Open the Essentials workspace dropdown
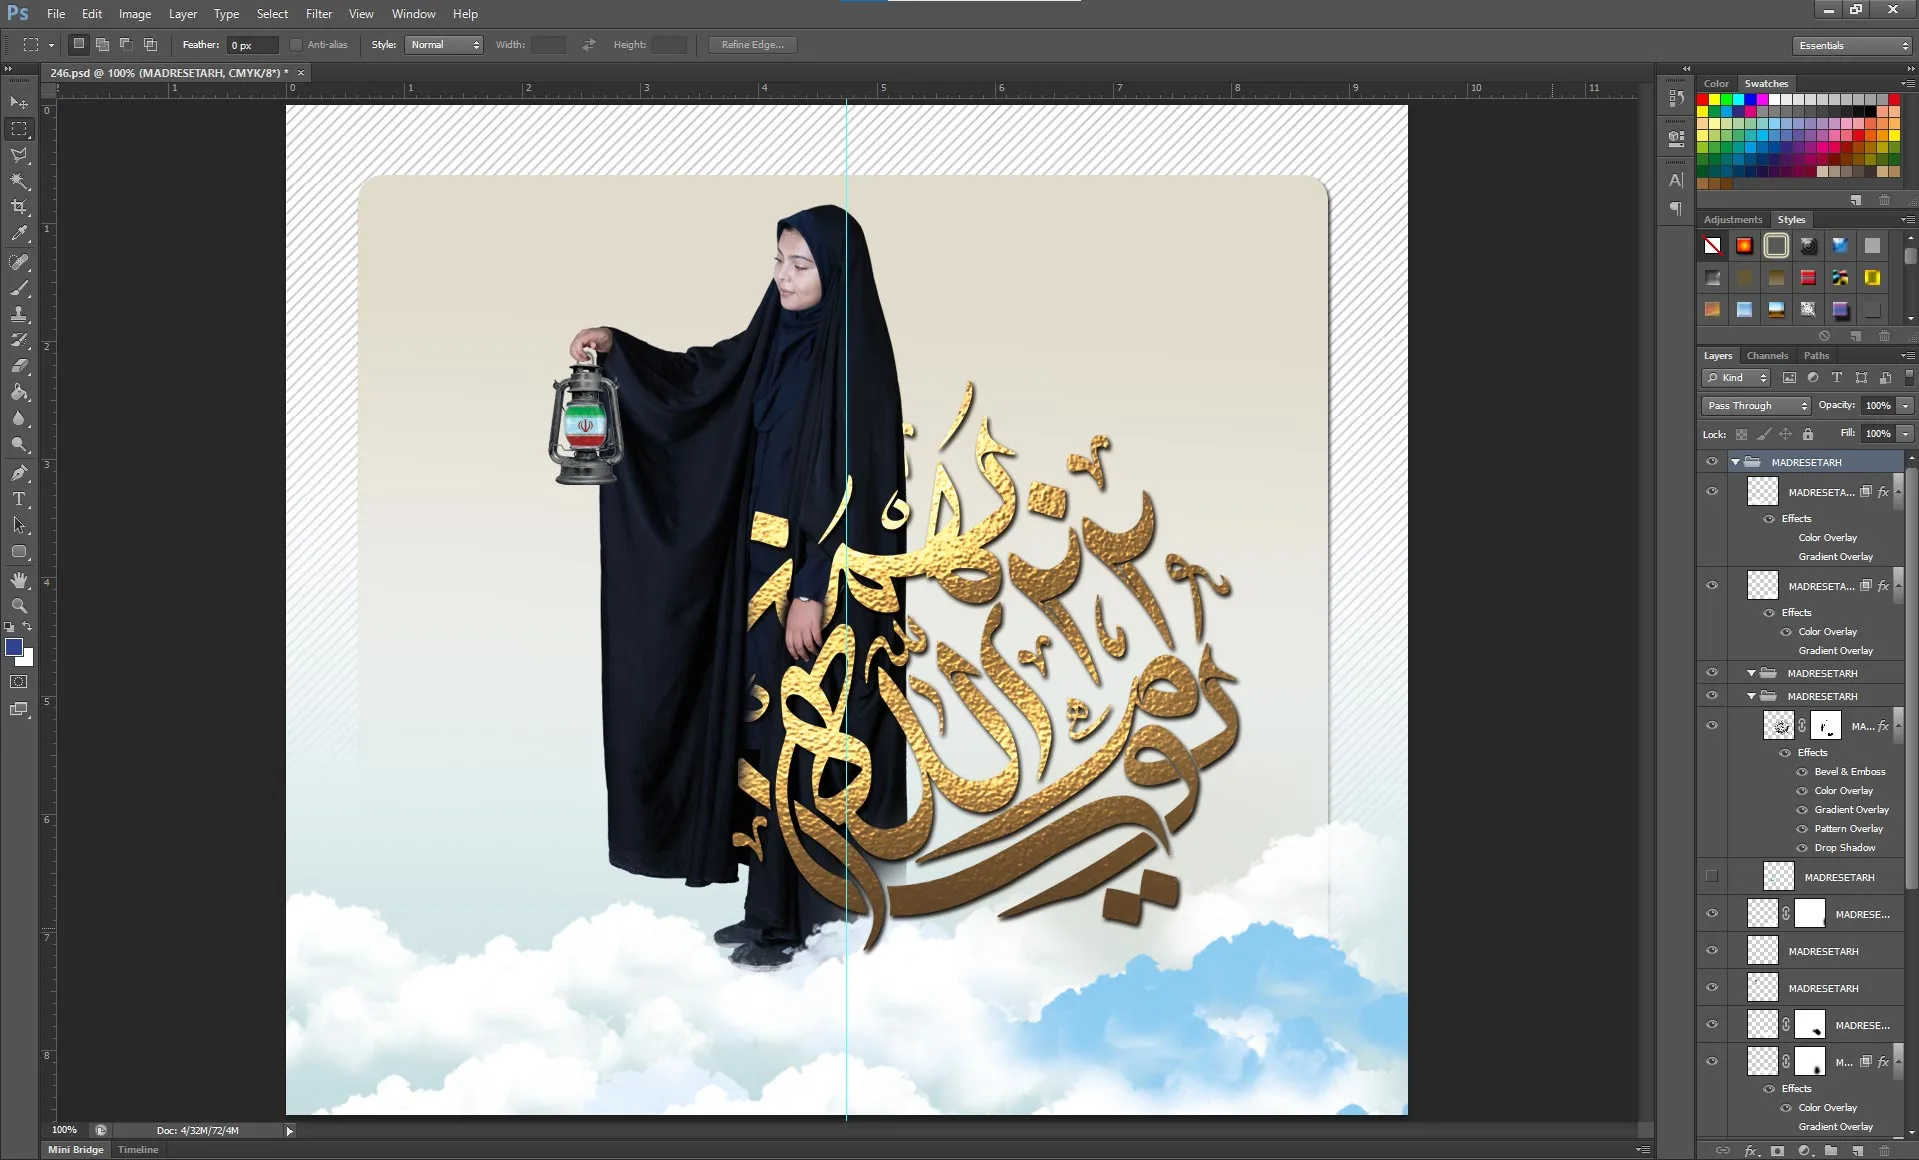Viewport: 1919px width, 1160px height. click(1852, 46)
